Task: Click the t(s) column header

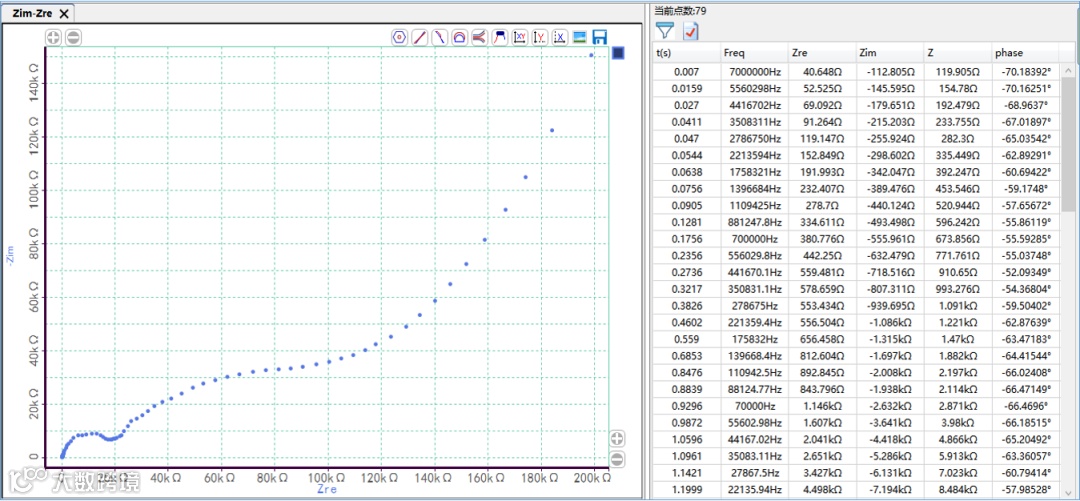Action: point(685,52)
